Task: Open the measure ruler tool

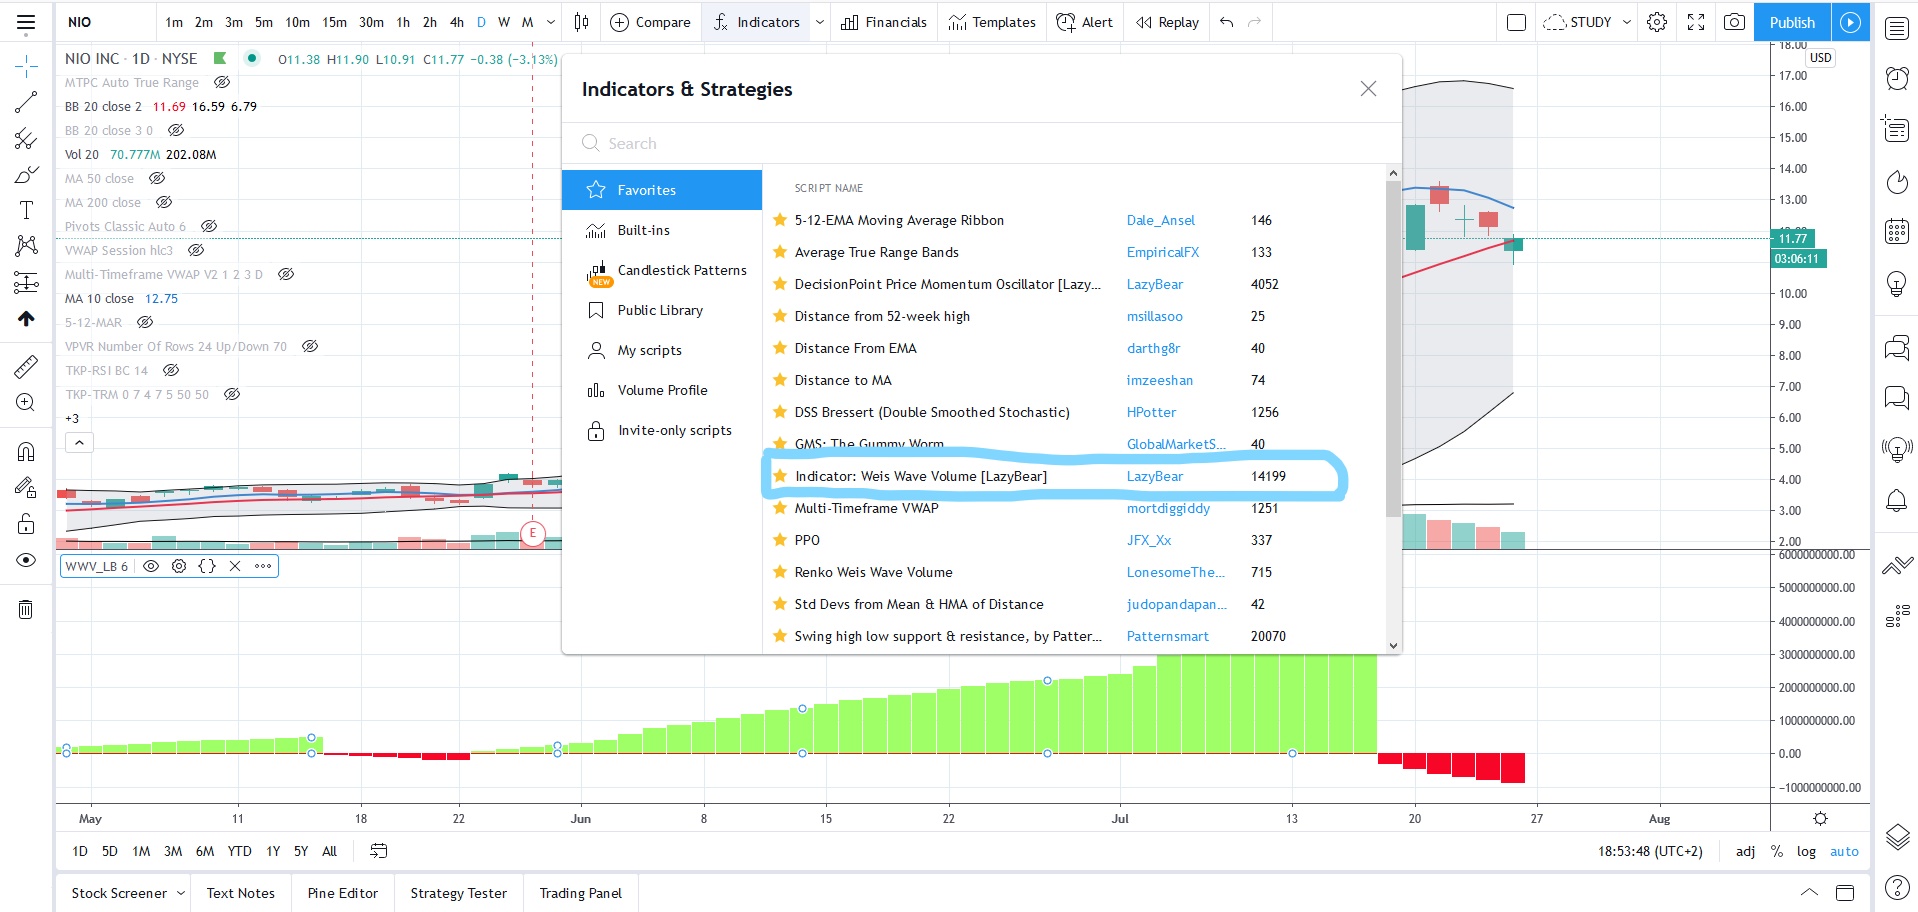Action: point(26,367)
